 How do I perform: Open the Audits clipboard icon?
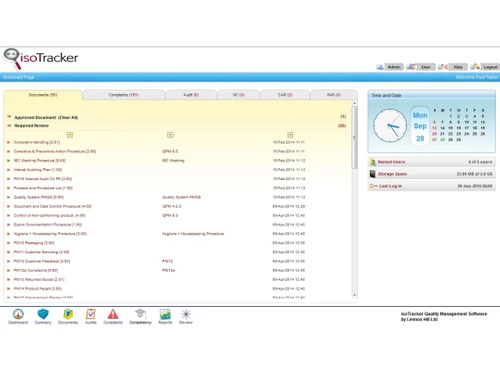91,314
